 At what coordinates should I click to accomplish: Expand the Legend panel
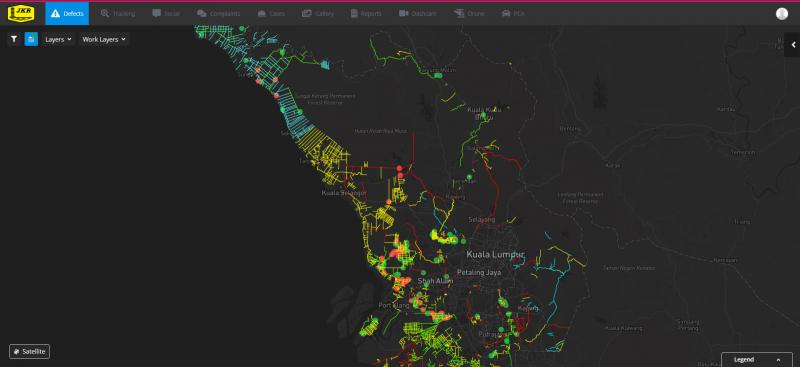[x=757, y=359]
